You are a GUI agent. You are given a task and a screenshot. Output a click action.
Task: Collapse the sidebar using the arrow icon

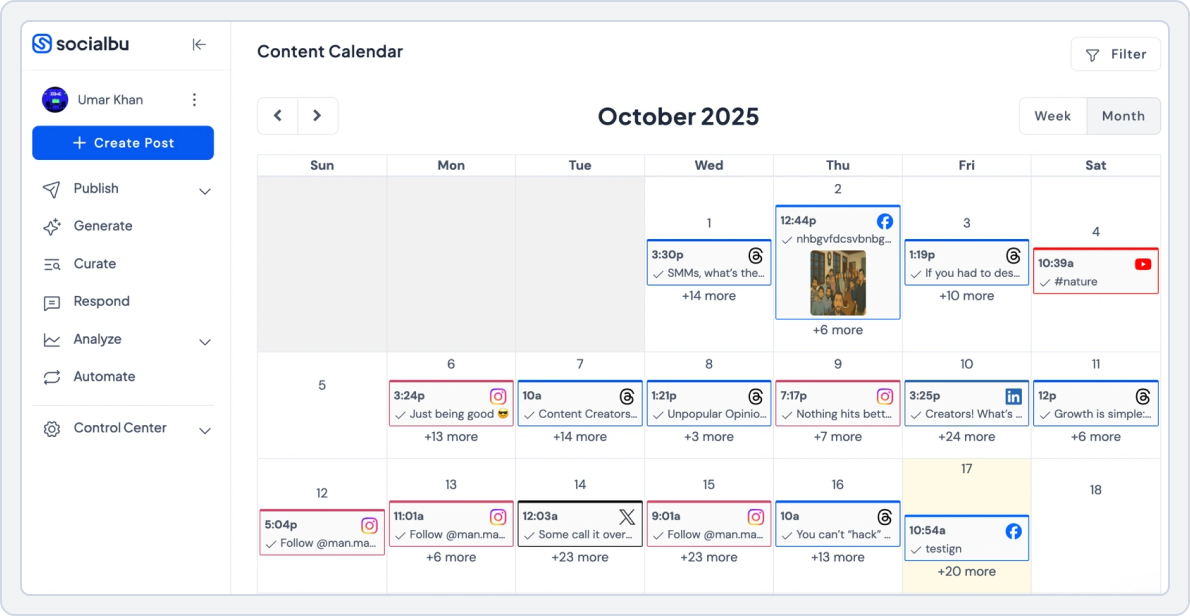point(199,44)
